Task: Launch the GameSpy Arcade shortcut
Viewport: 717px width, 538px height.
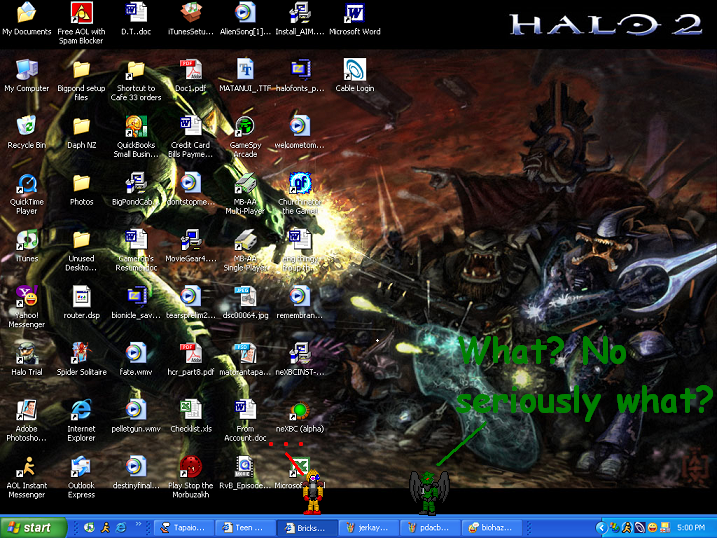Action: point(246,126)
